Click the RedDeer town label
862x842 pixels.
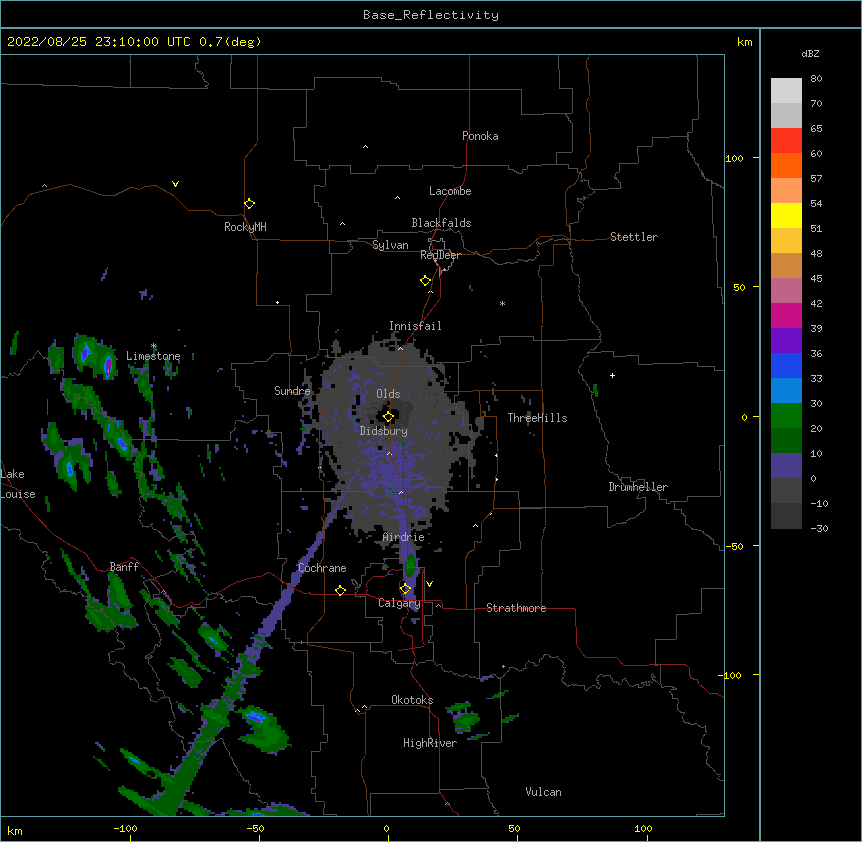point(440,255)
